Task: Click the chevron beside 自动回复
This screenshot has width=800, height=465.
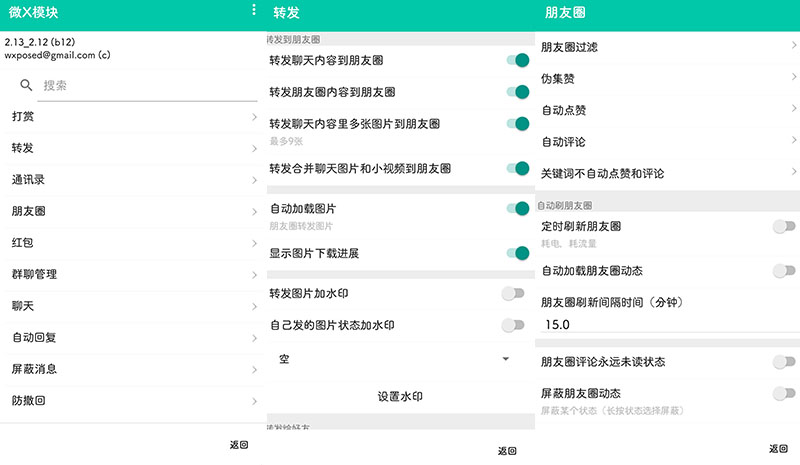Action: [255, 338]
